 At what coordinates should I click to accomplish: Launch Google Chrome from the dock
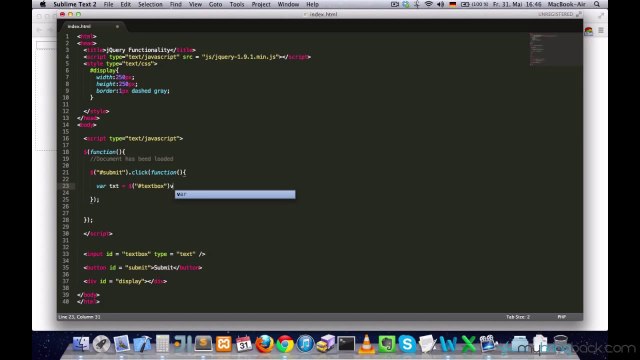pyautogui.click(x=285, y=344)
